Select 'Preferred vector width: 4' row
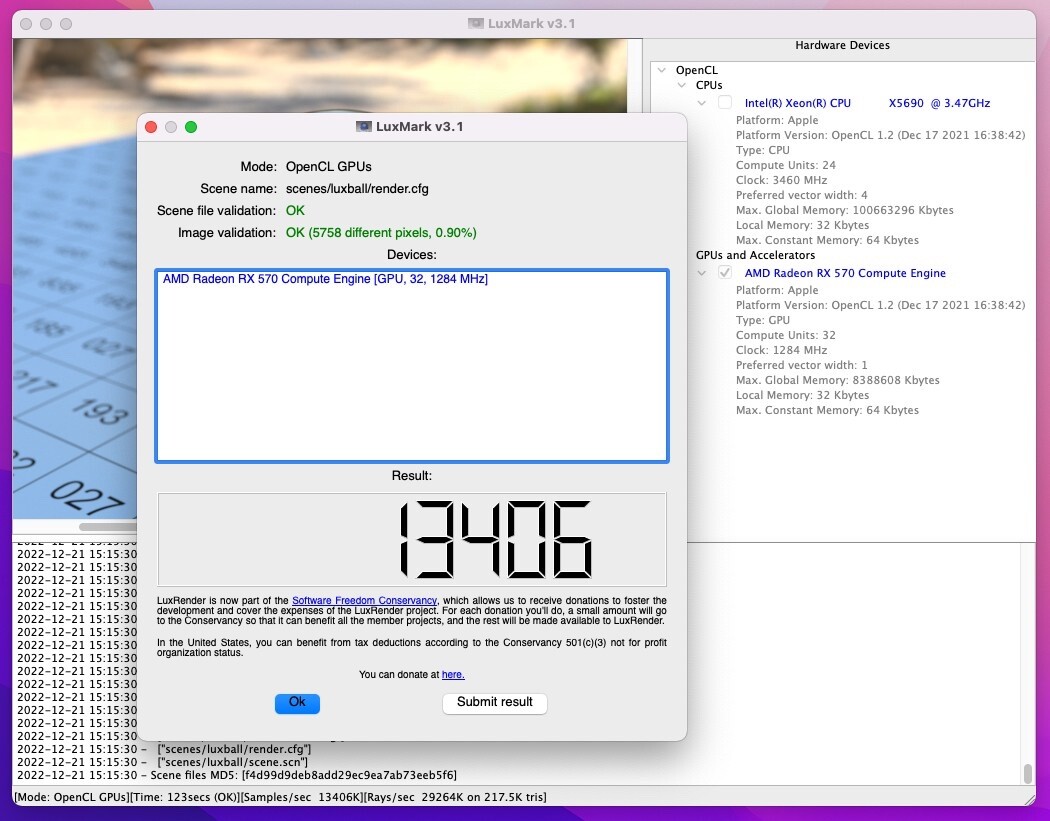Image resolution: width=1050 pixels, height=821 pixels. (x=802, y=195)
